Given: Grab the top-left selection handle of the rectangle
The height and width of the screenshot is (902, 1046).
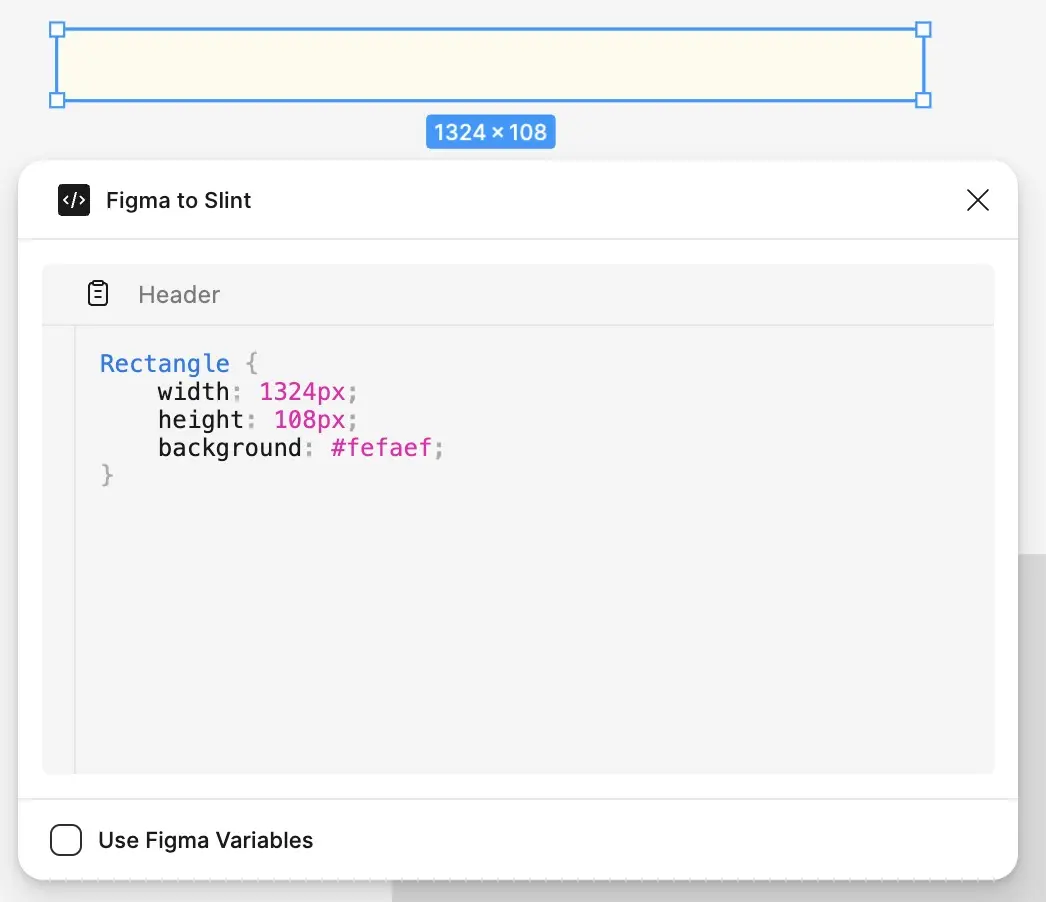Looking at the screenshot, I should 57,30.
